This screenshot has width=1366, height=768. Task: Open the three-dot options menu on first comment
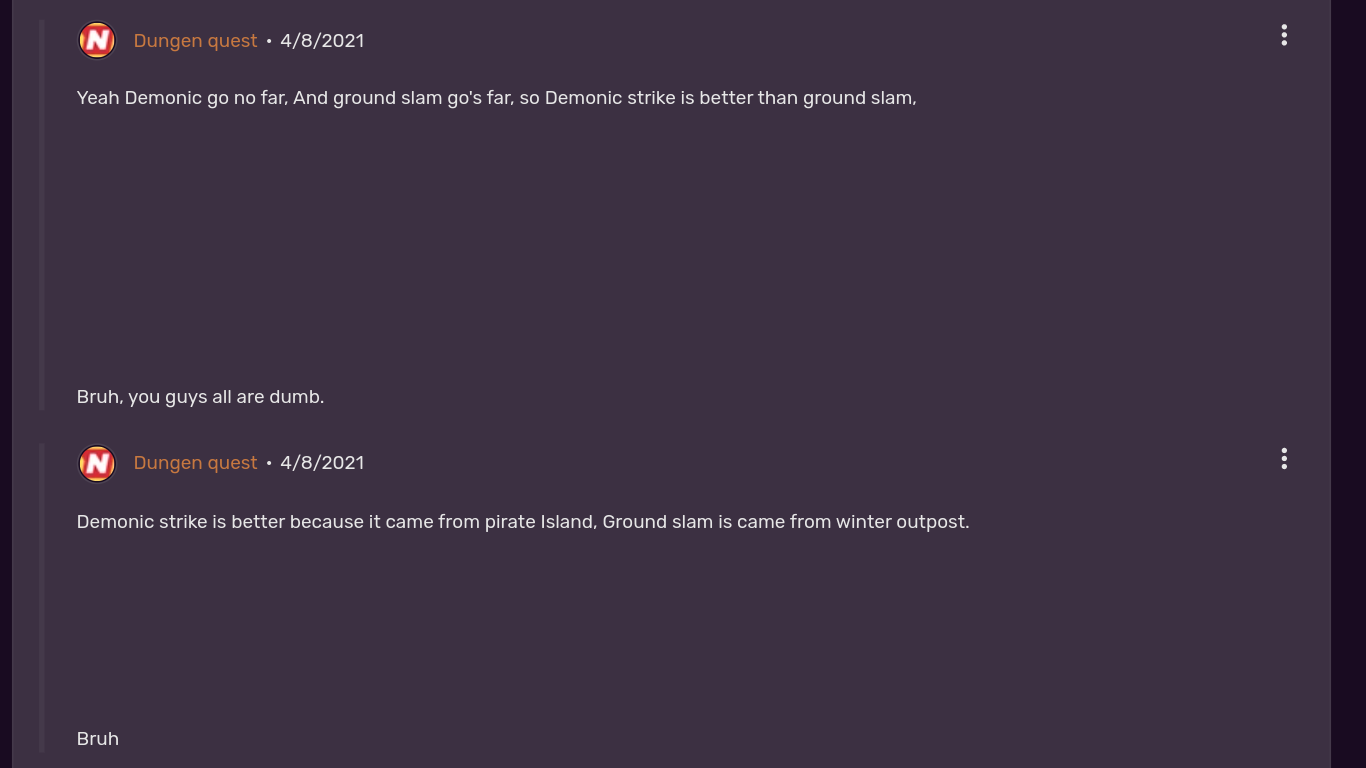[x=1284, y=35]
